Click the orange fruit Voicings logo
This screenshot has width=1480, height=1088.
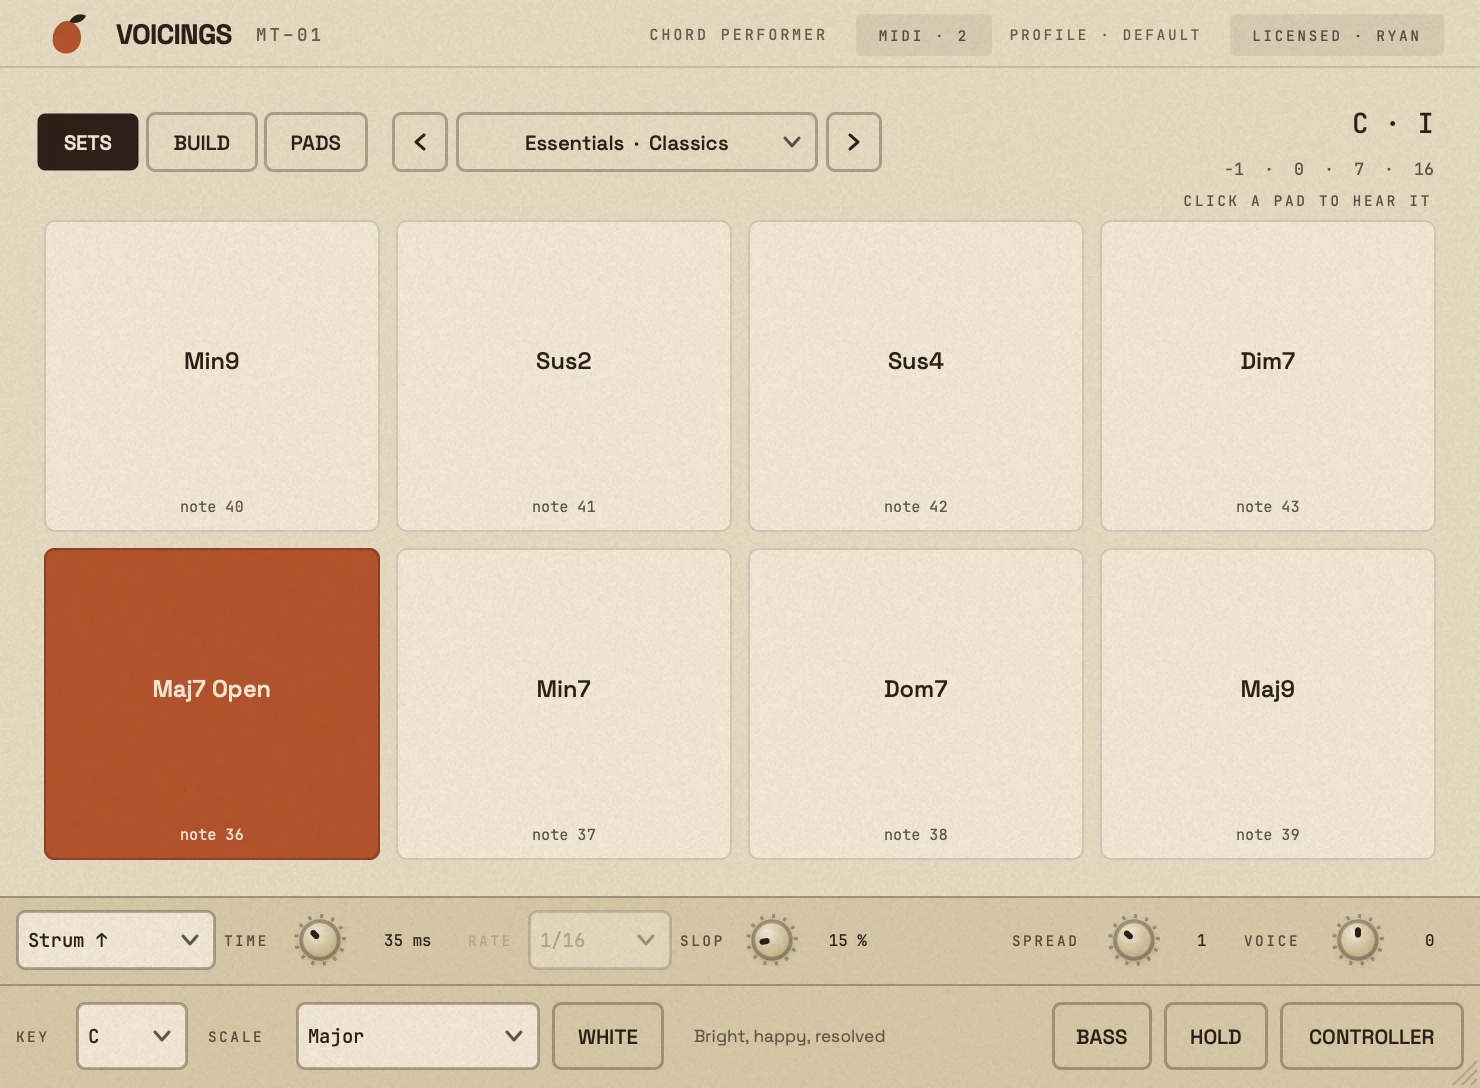pyautogui.click(x=69, y=34)
